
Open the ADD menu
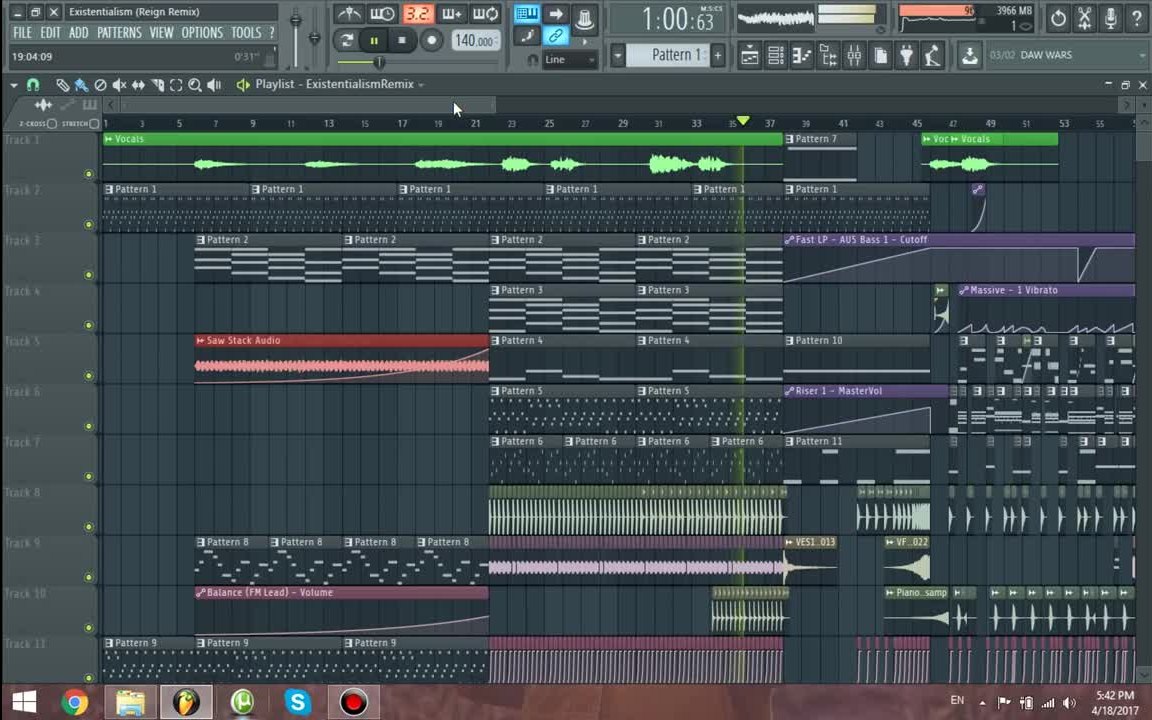click(x=78, y=33)
